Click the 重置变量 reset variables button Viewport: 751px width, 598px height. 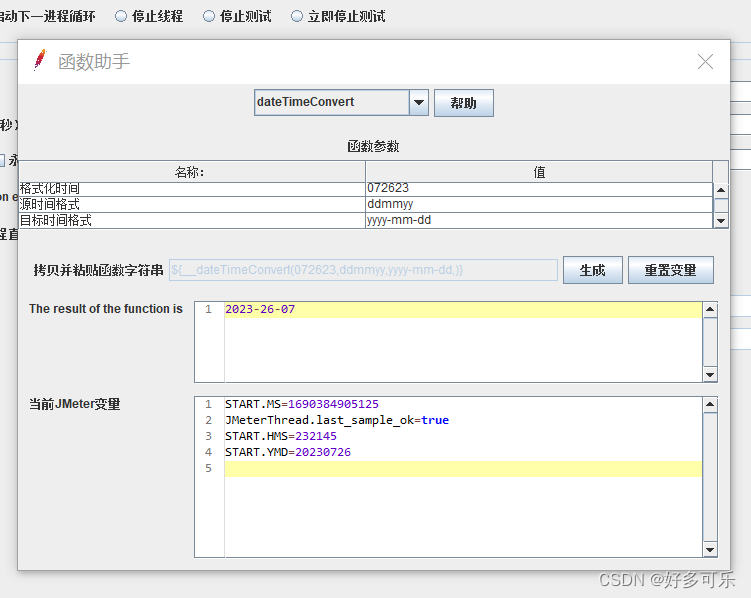pos(671,270)
